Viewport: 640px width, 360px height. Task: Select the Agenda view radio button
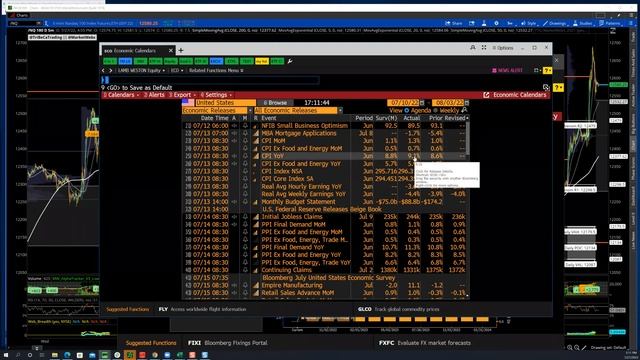[x=407, y=111]
